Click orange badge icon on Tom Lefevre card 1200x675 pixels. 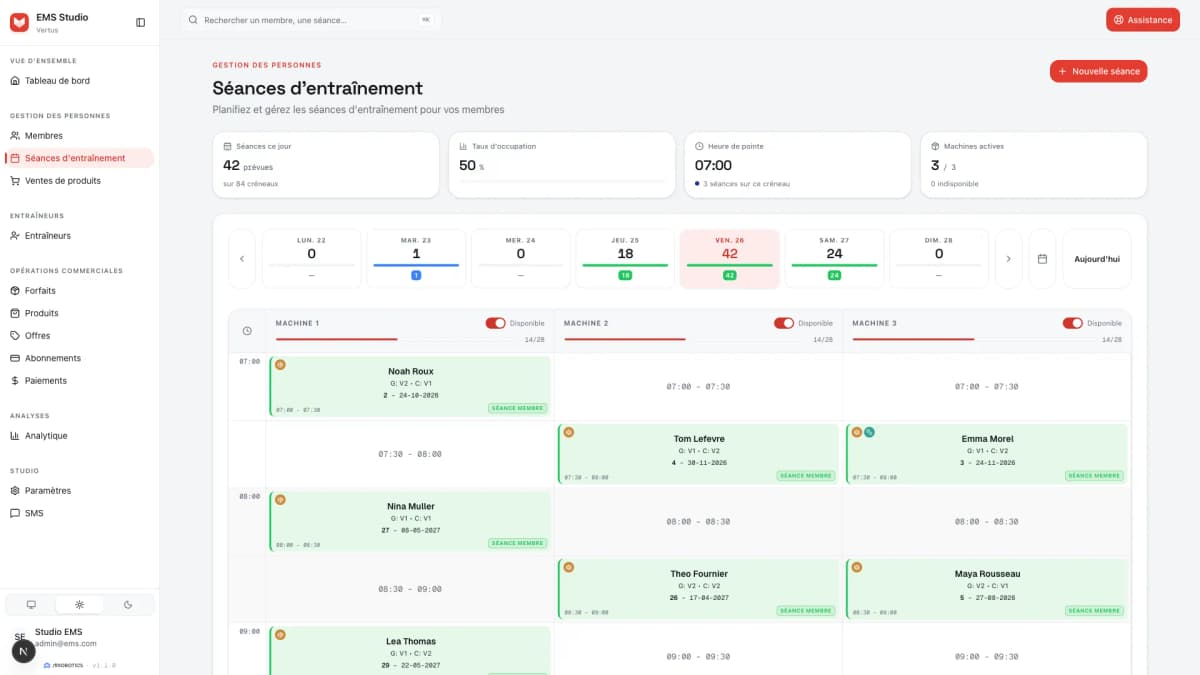(x=568, y=432)
